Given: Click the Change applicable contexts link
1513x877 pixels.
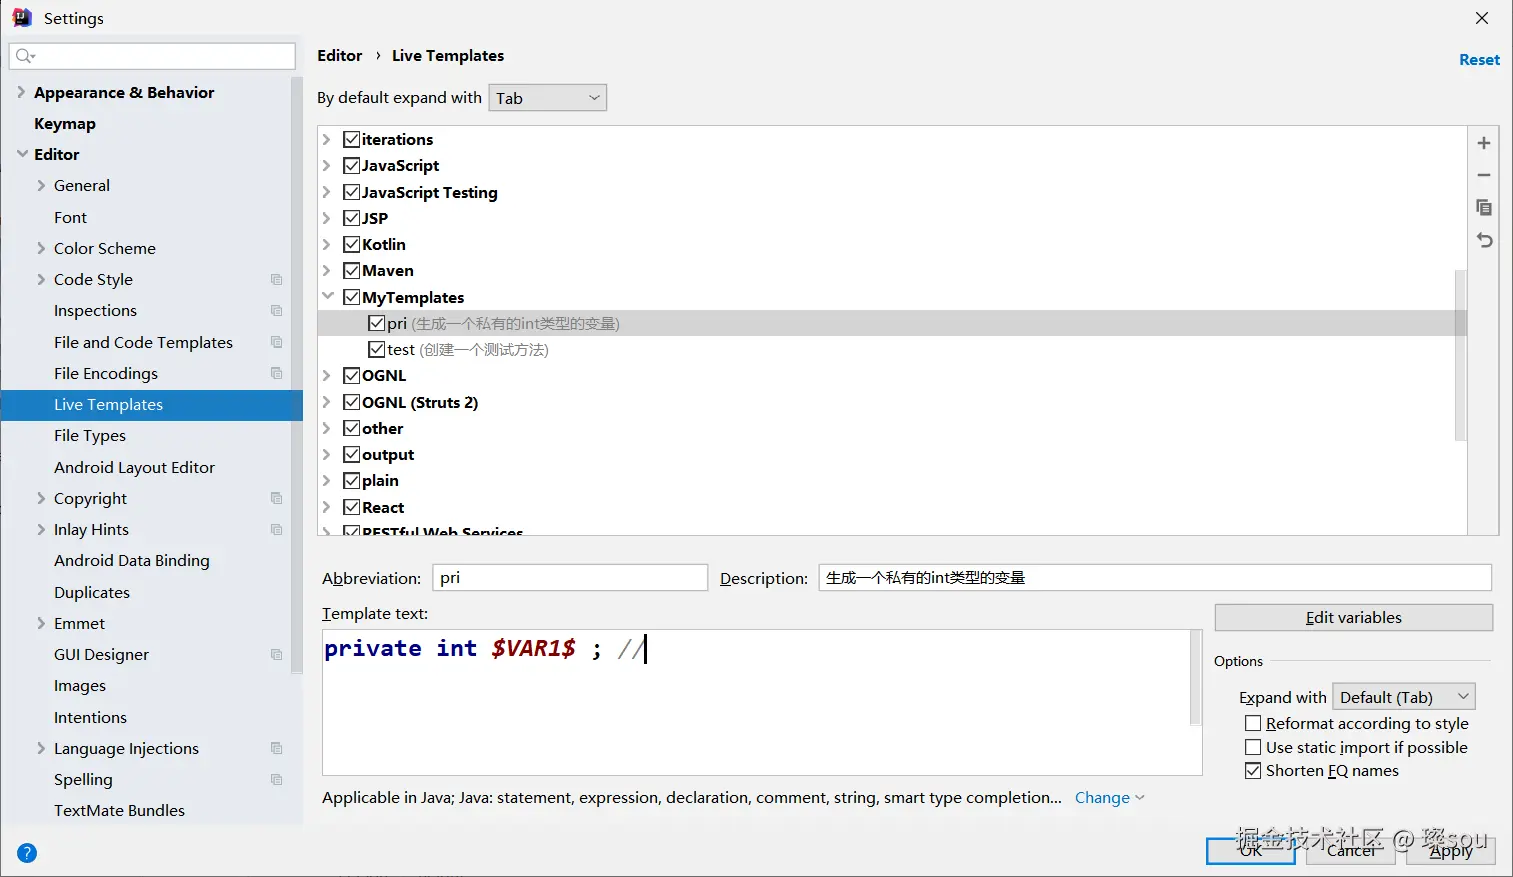Looking at the screenshot, I should (x=1109, y=797).
